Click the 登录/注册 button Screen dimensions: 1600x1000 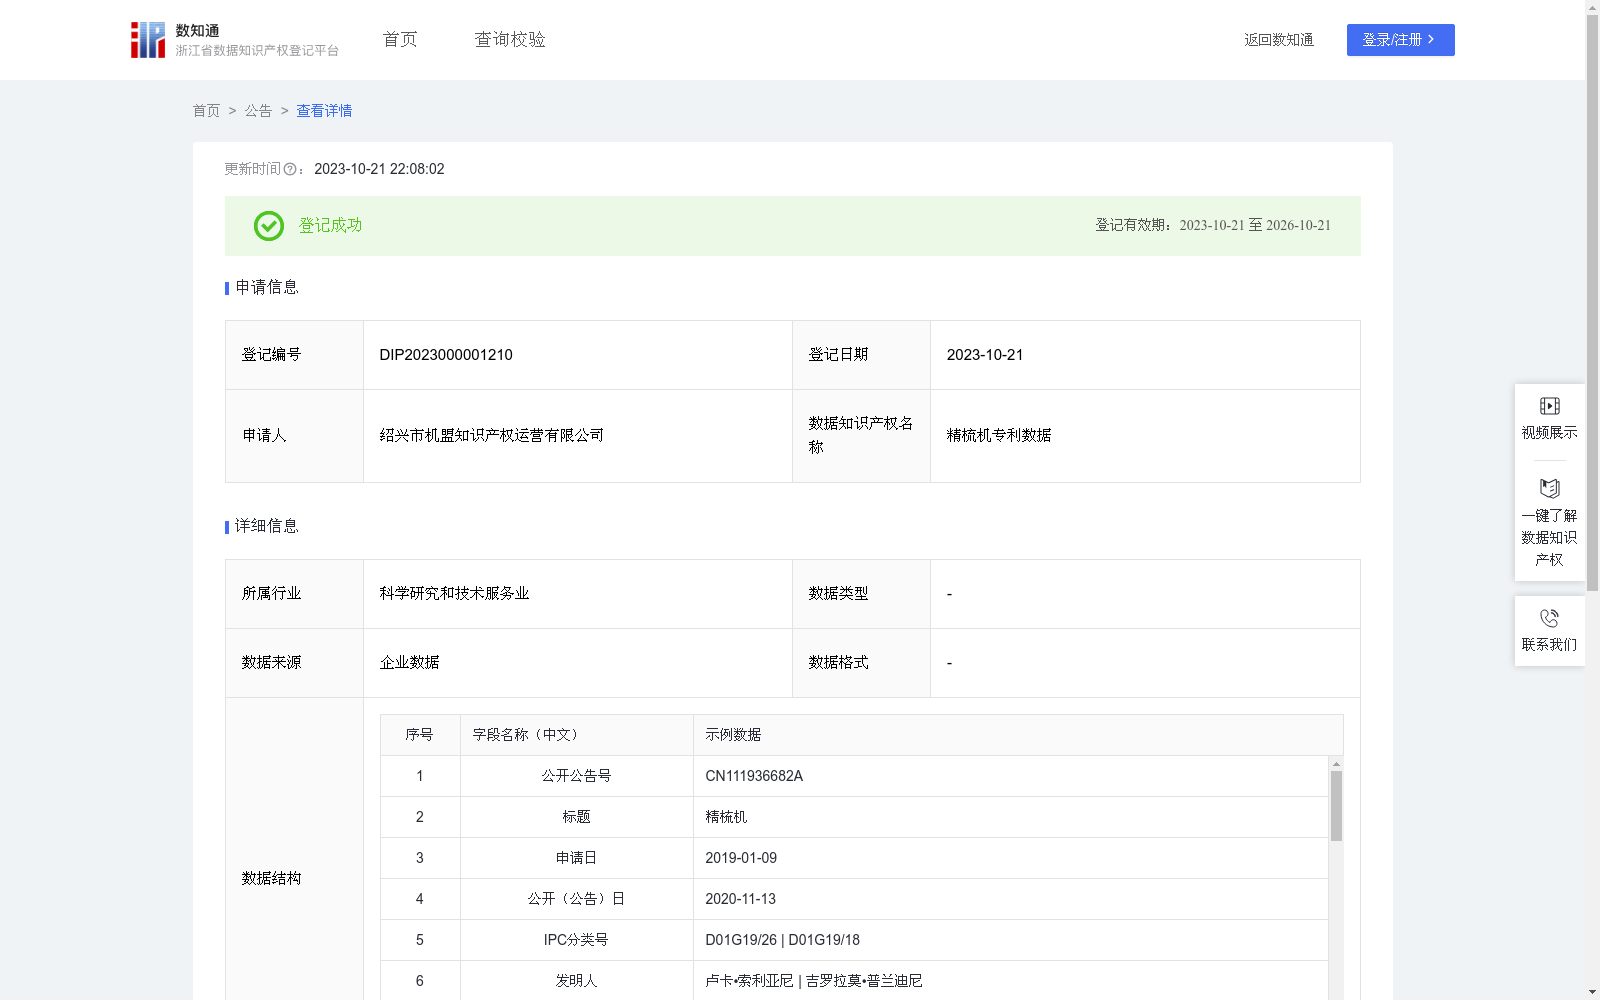[1400, 40]
